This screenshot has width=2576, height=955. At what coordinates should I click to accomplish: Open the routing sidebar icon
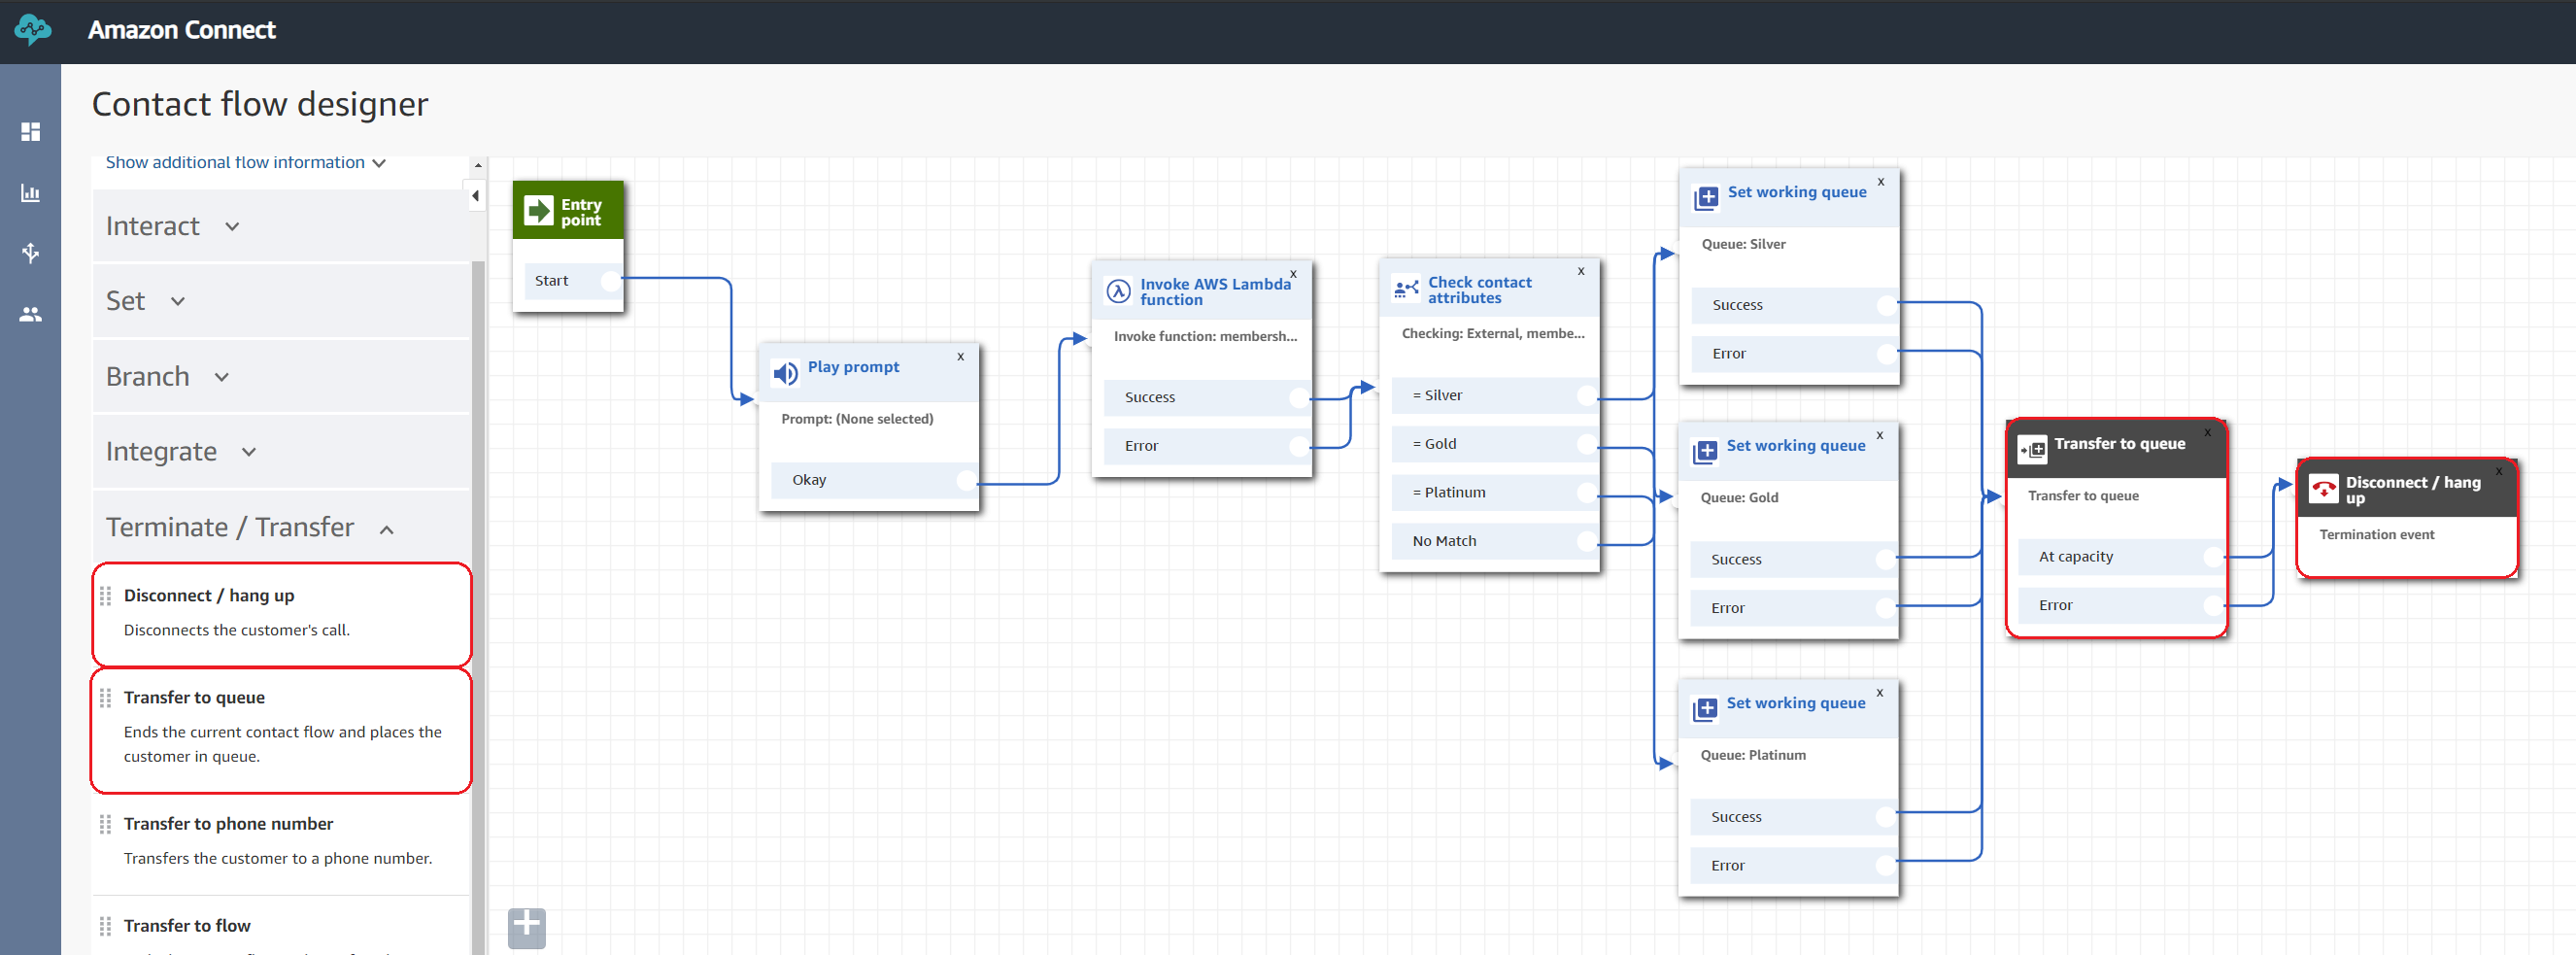click(x=31, y=253)
